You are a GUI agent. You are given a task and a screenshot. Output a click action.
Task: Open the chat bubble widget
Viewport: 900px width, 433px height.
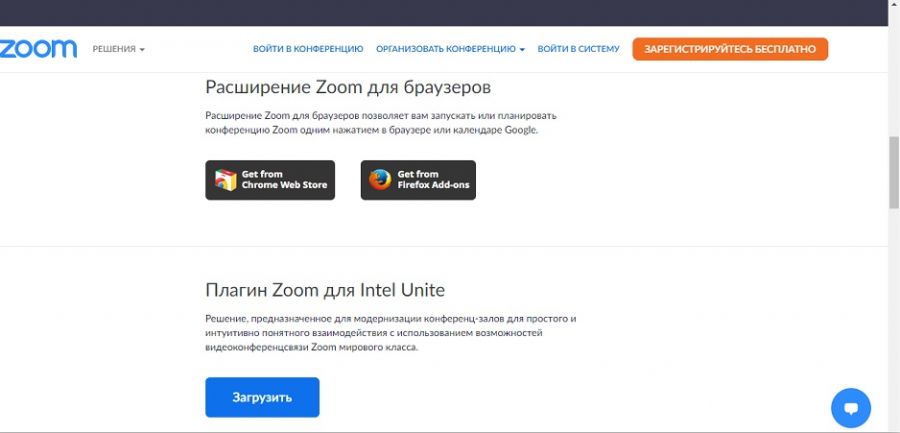(x=851, y=408)
